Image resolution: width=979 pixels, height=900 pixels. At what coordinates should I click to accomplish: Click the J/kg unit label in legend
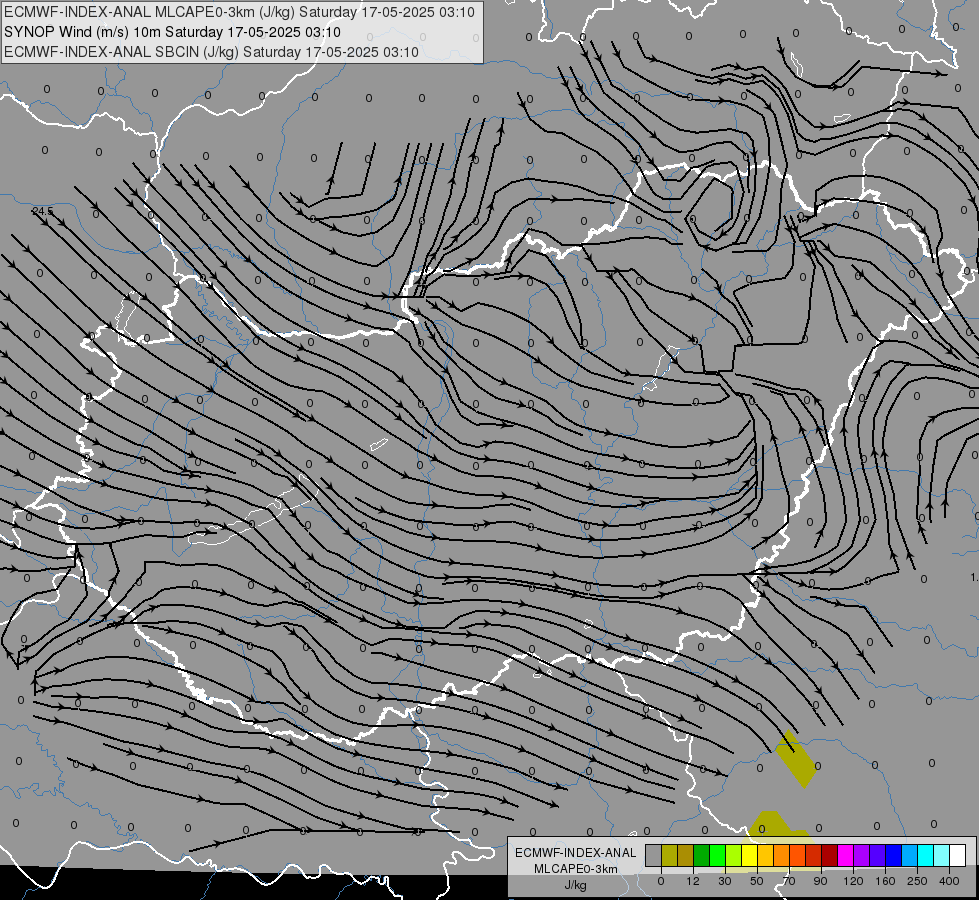(x=576, y=885)
